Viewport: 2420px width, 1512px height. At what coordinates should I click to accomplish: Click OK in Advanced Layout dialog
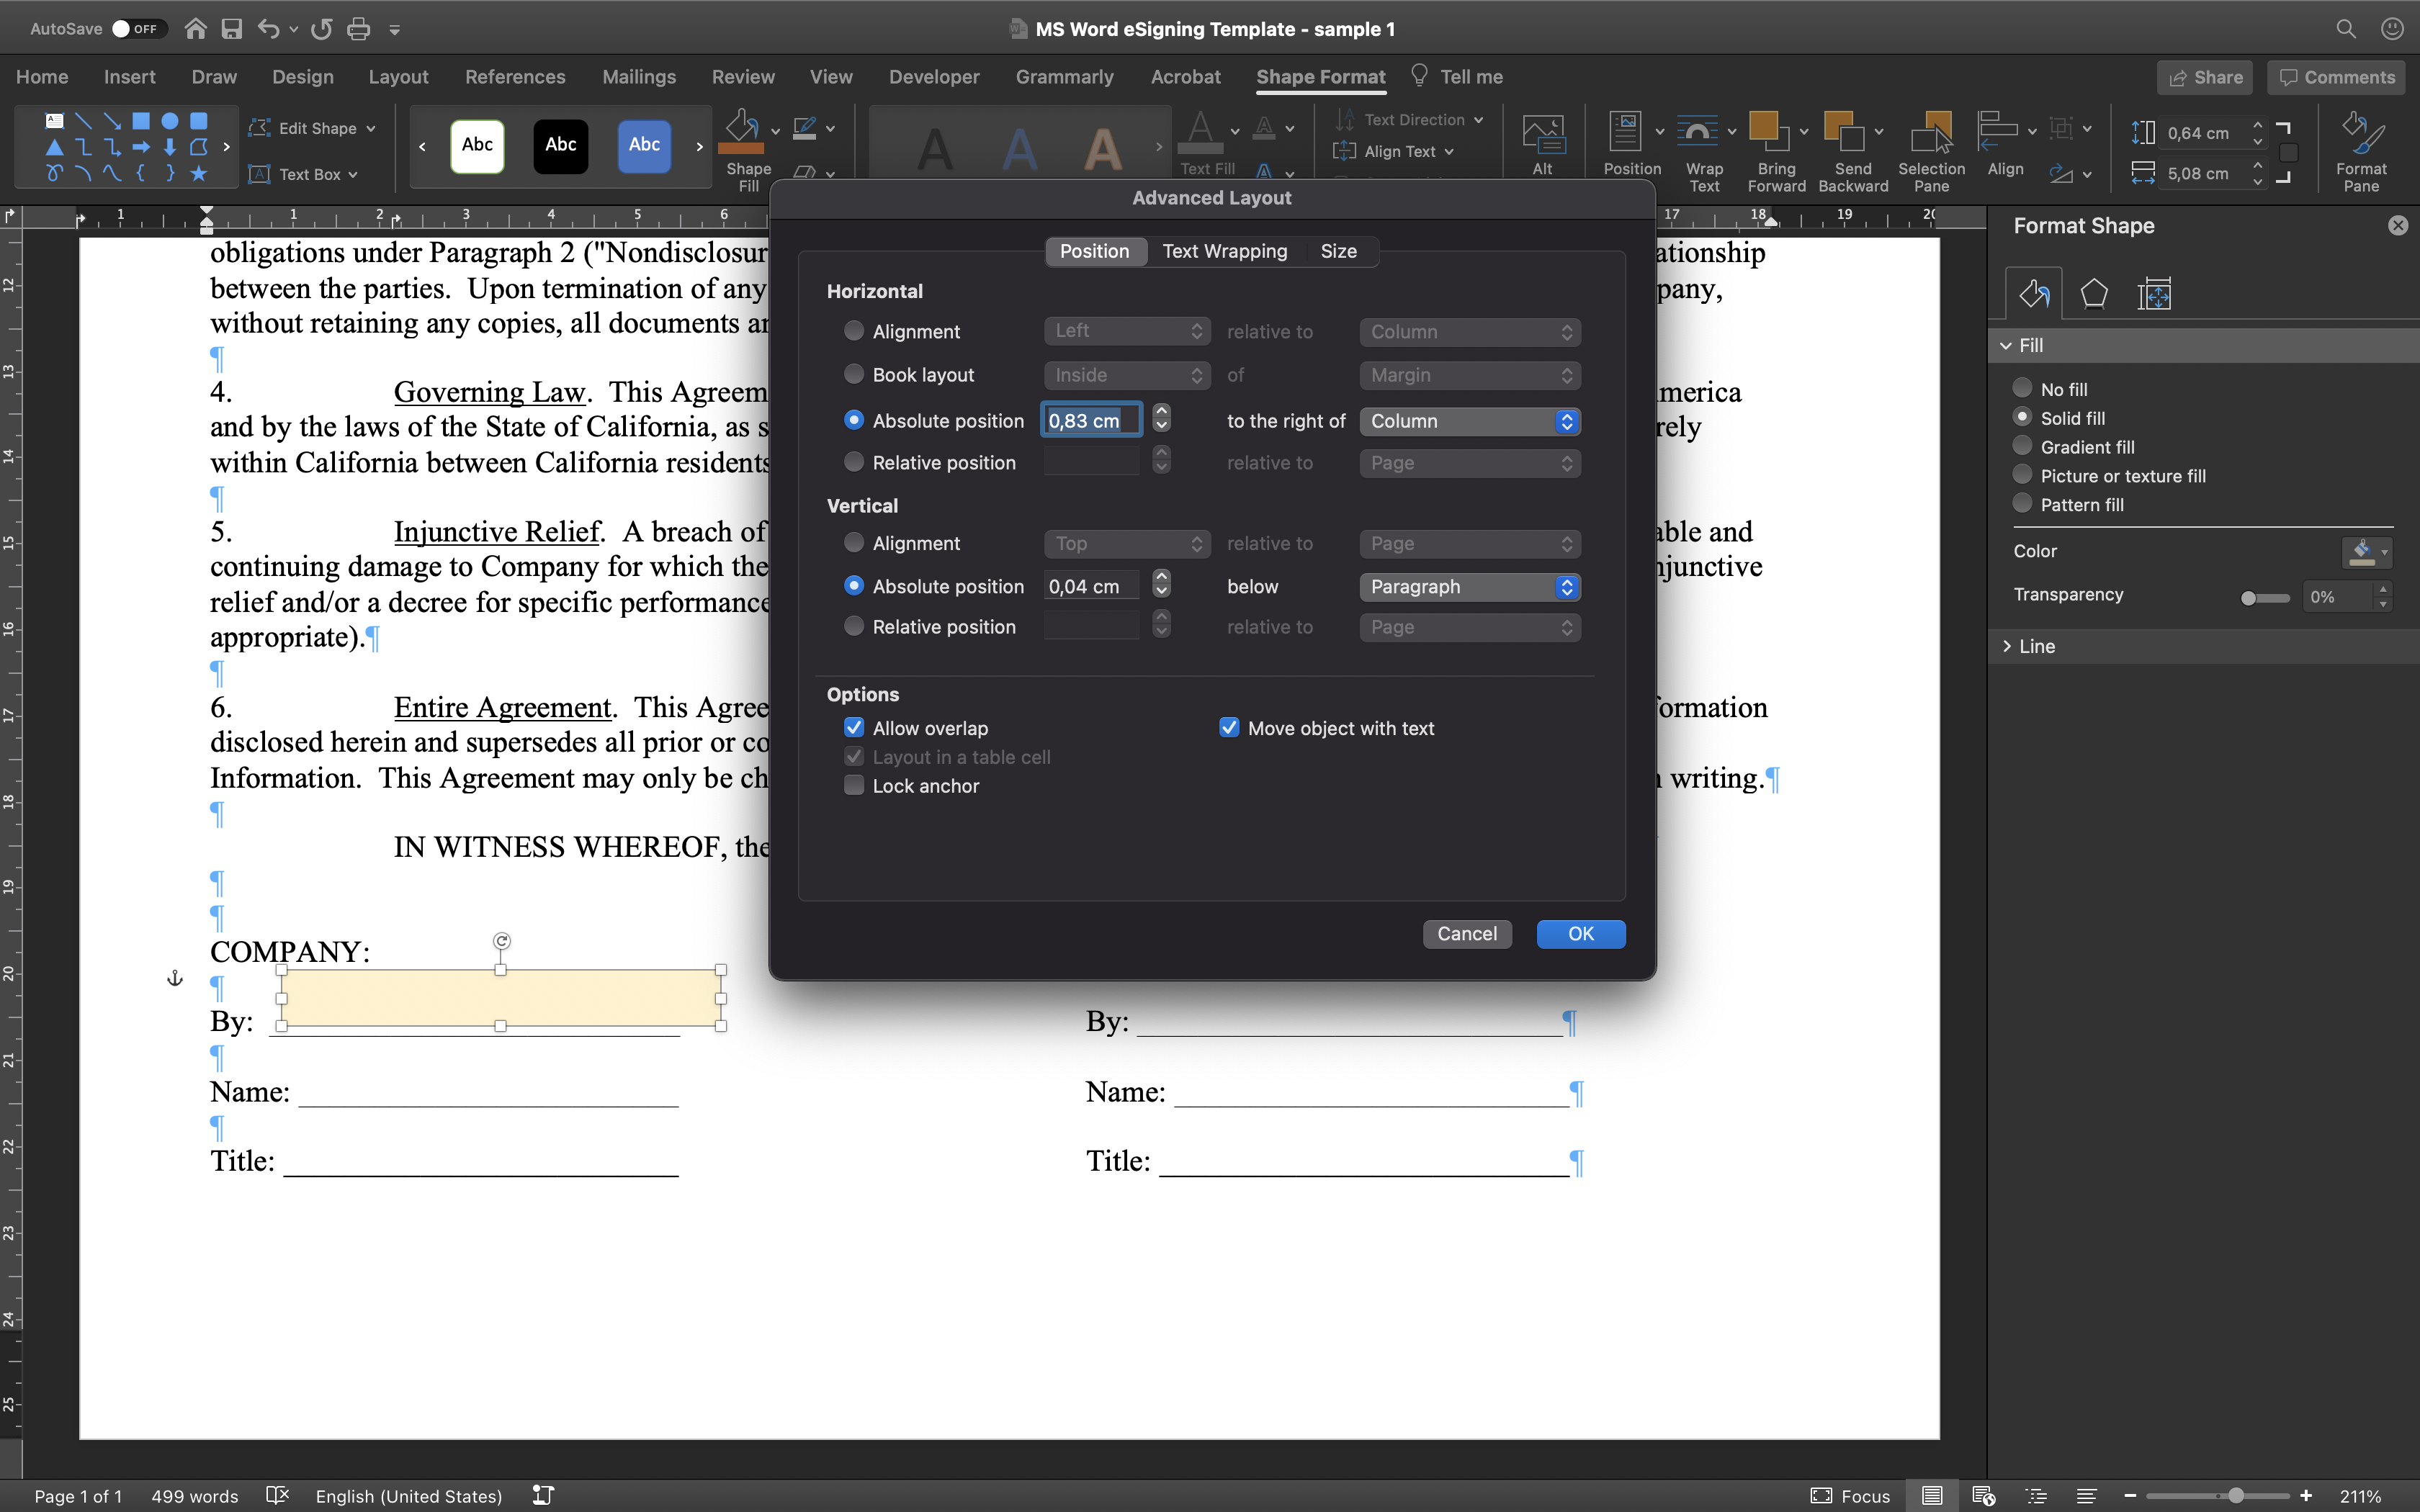1580,933
